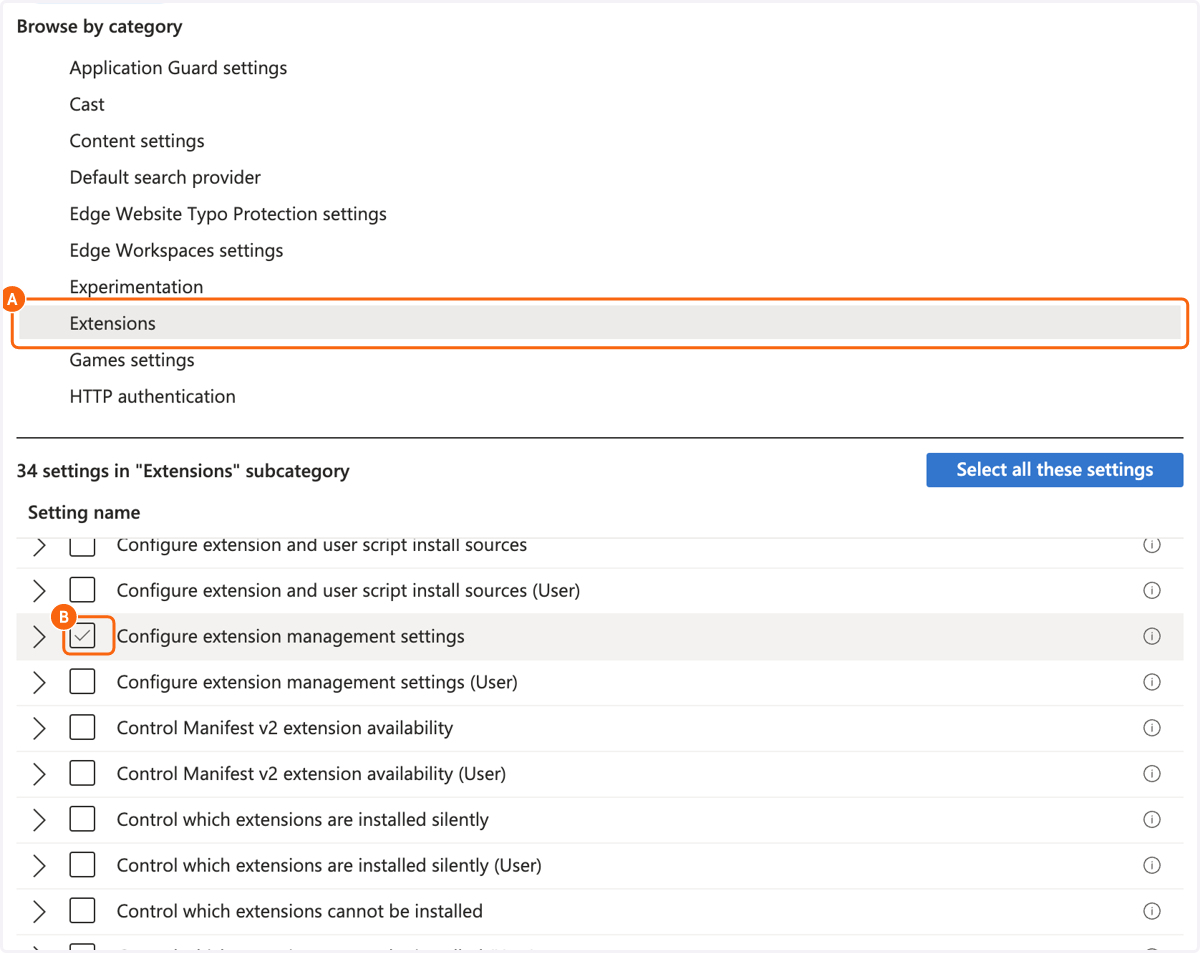Check Configure extension and user script install sources (User)
Screen dimensions: 1200x953
pyautogui.click(x=82, y=591)
